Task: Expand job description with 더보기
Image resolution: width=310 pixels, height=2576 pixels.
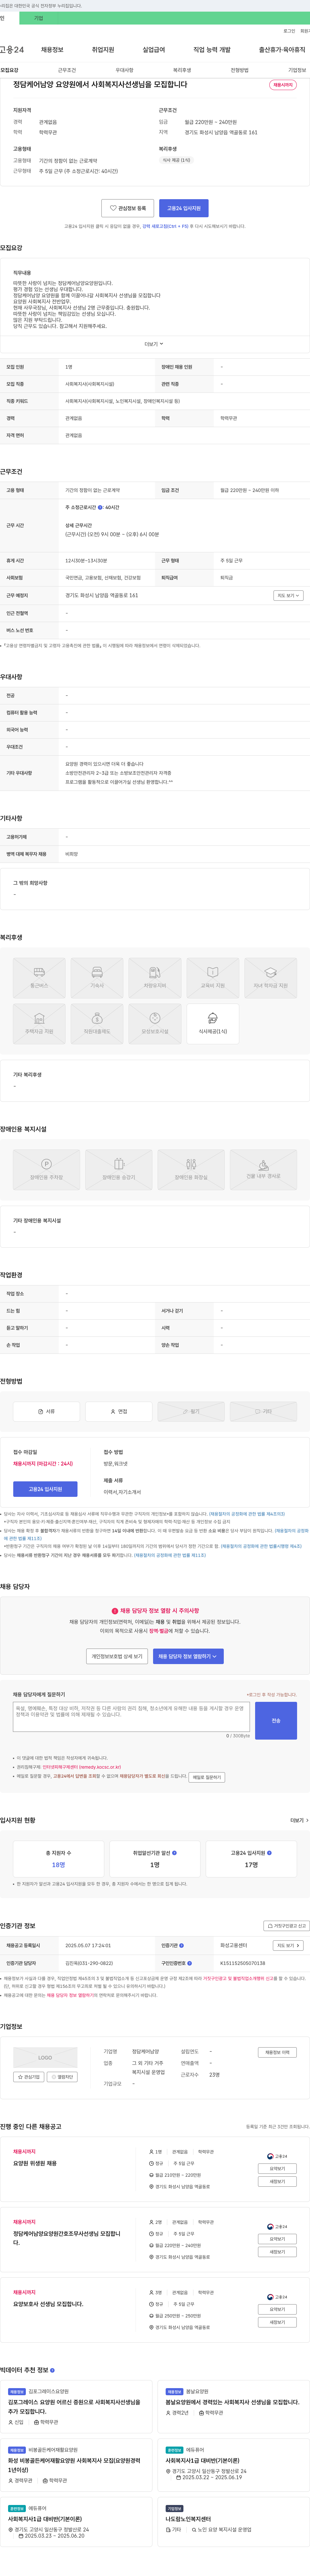Action: point(154,344)
